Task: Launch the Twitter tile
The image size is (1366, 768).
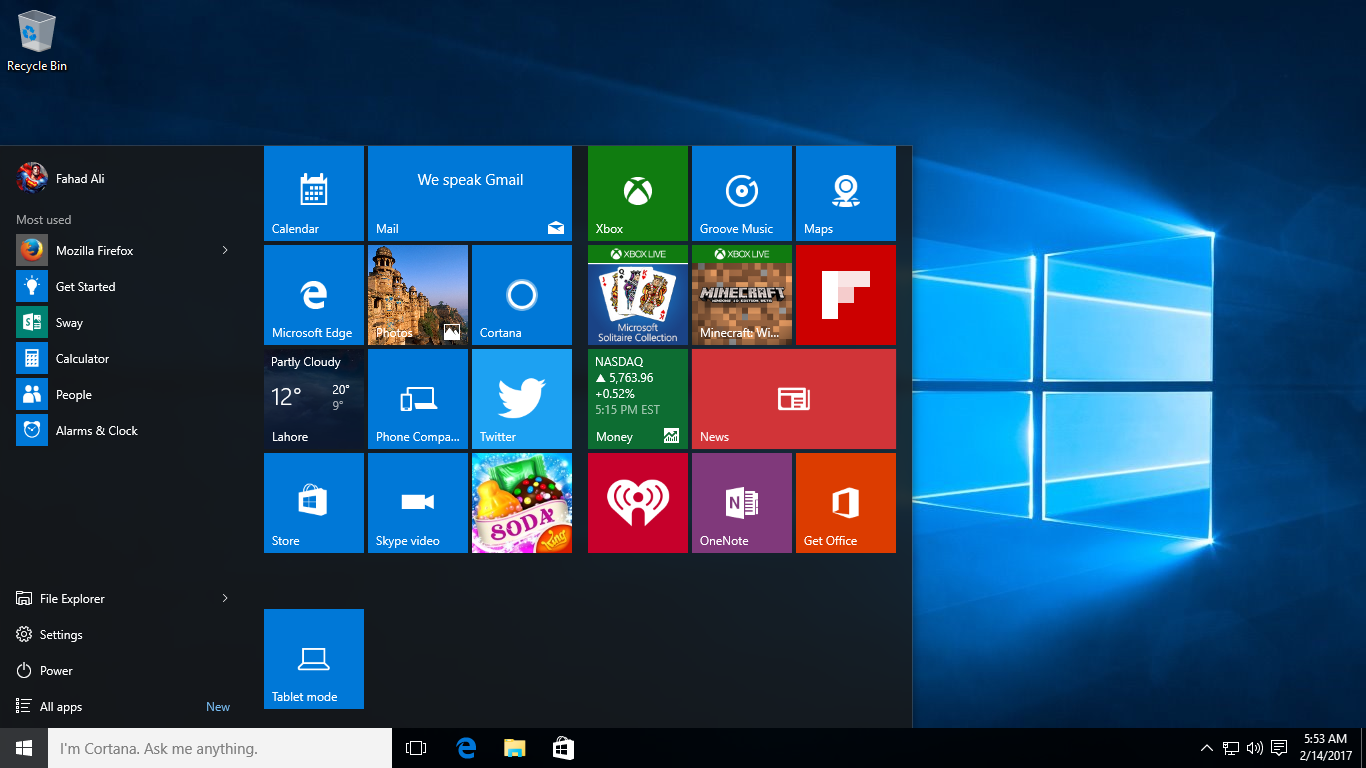Action: (522, 399)
